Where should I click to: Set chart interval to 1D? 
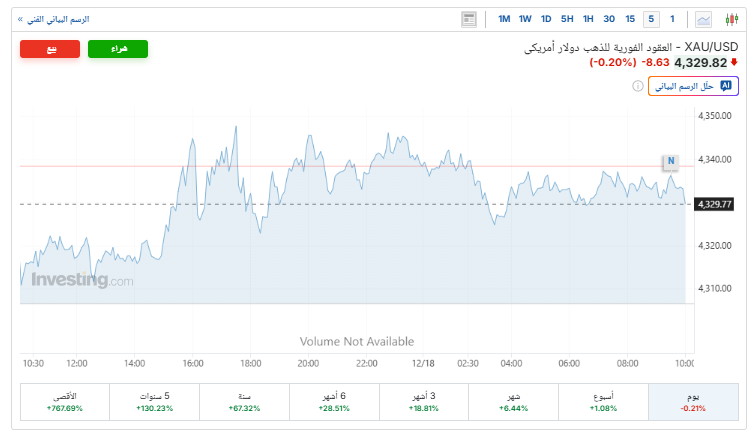(546, 19)
